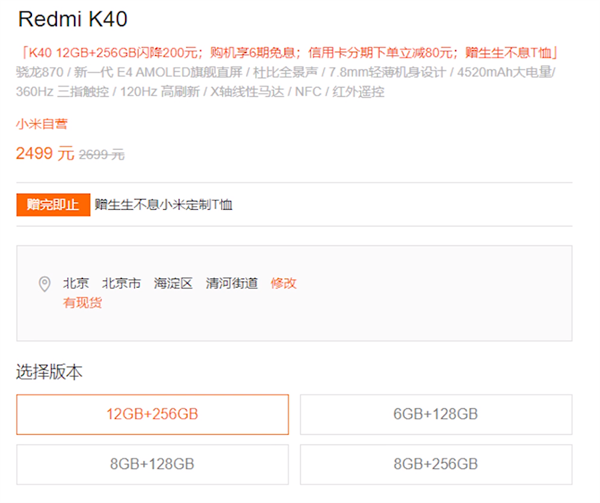This screenshot has height=503, width=600.
Task: Click the 海淀区 district text
Action: (x=173, y=283)
